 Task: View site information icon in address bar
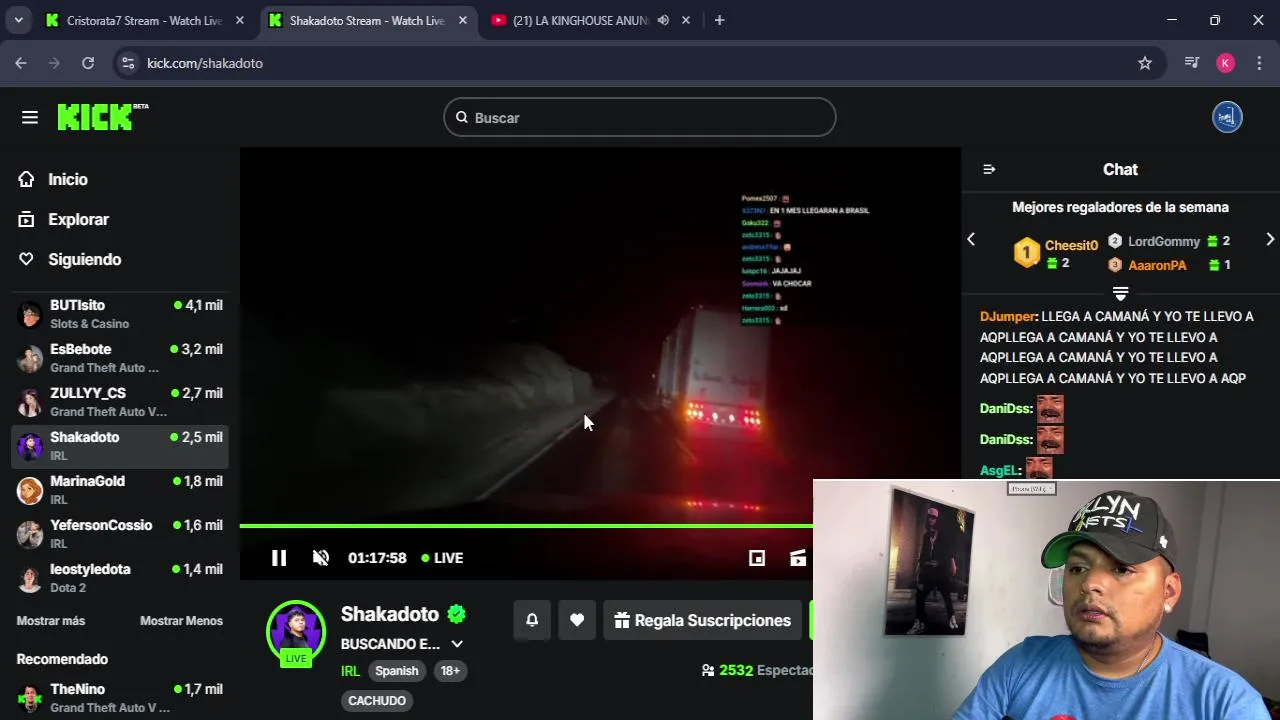[x=128, y=63]
